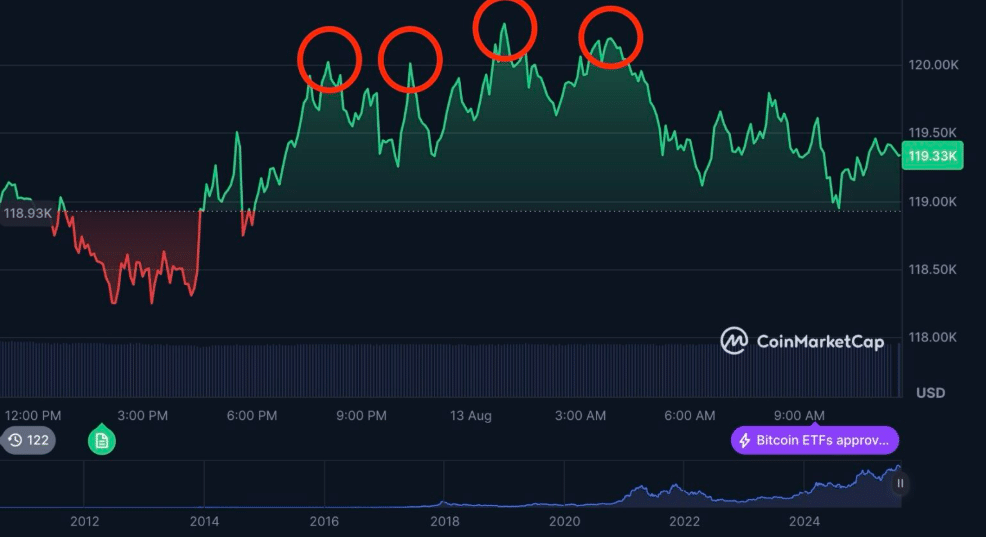Open the 122 history events badge
This screenshot has width=986, height=539.
(x=28, y=440)
